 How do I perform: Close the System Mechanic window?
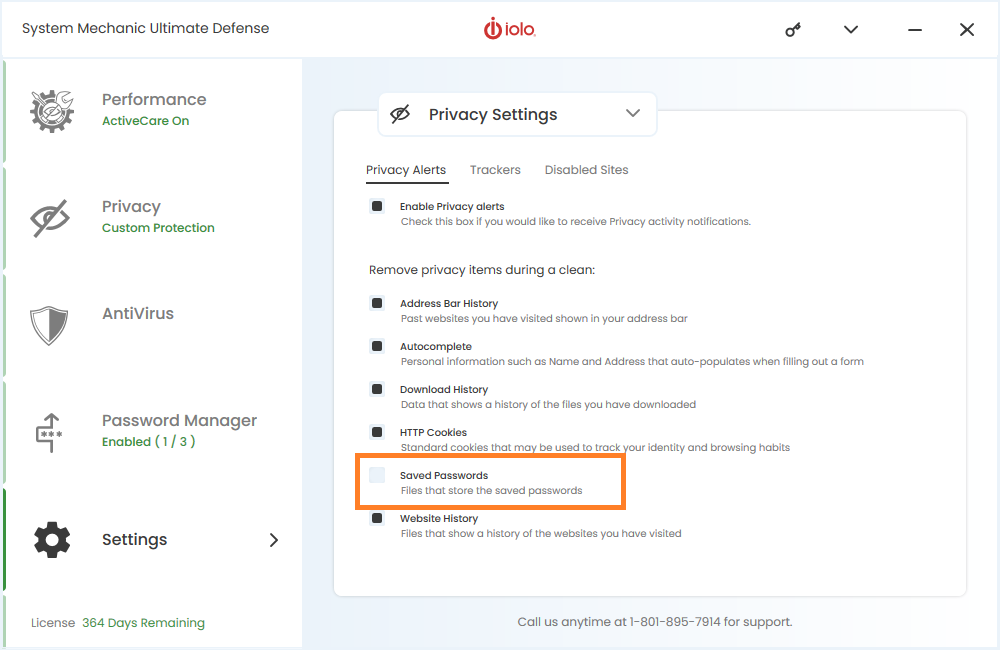pos(966,29)
